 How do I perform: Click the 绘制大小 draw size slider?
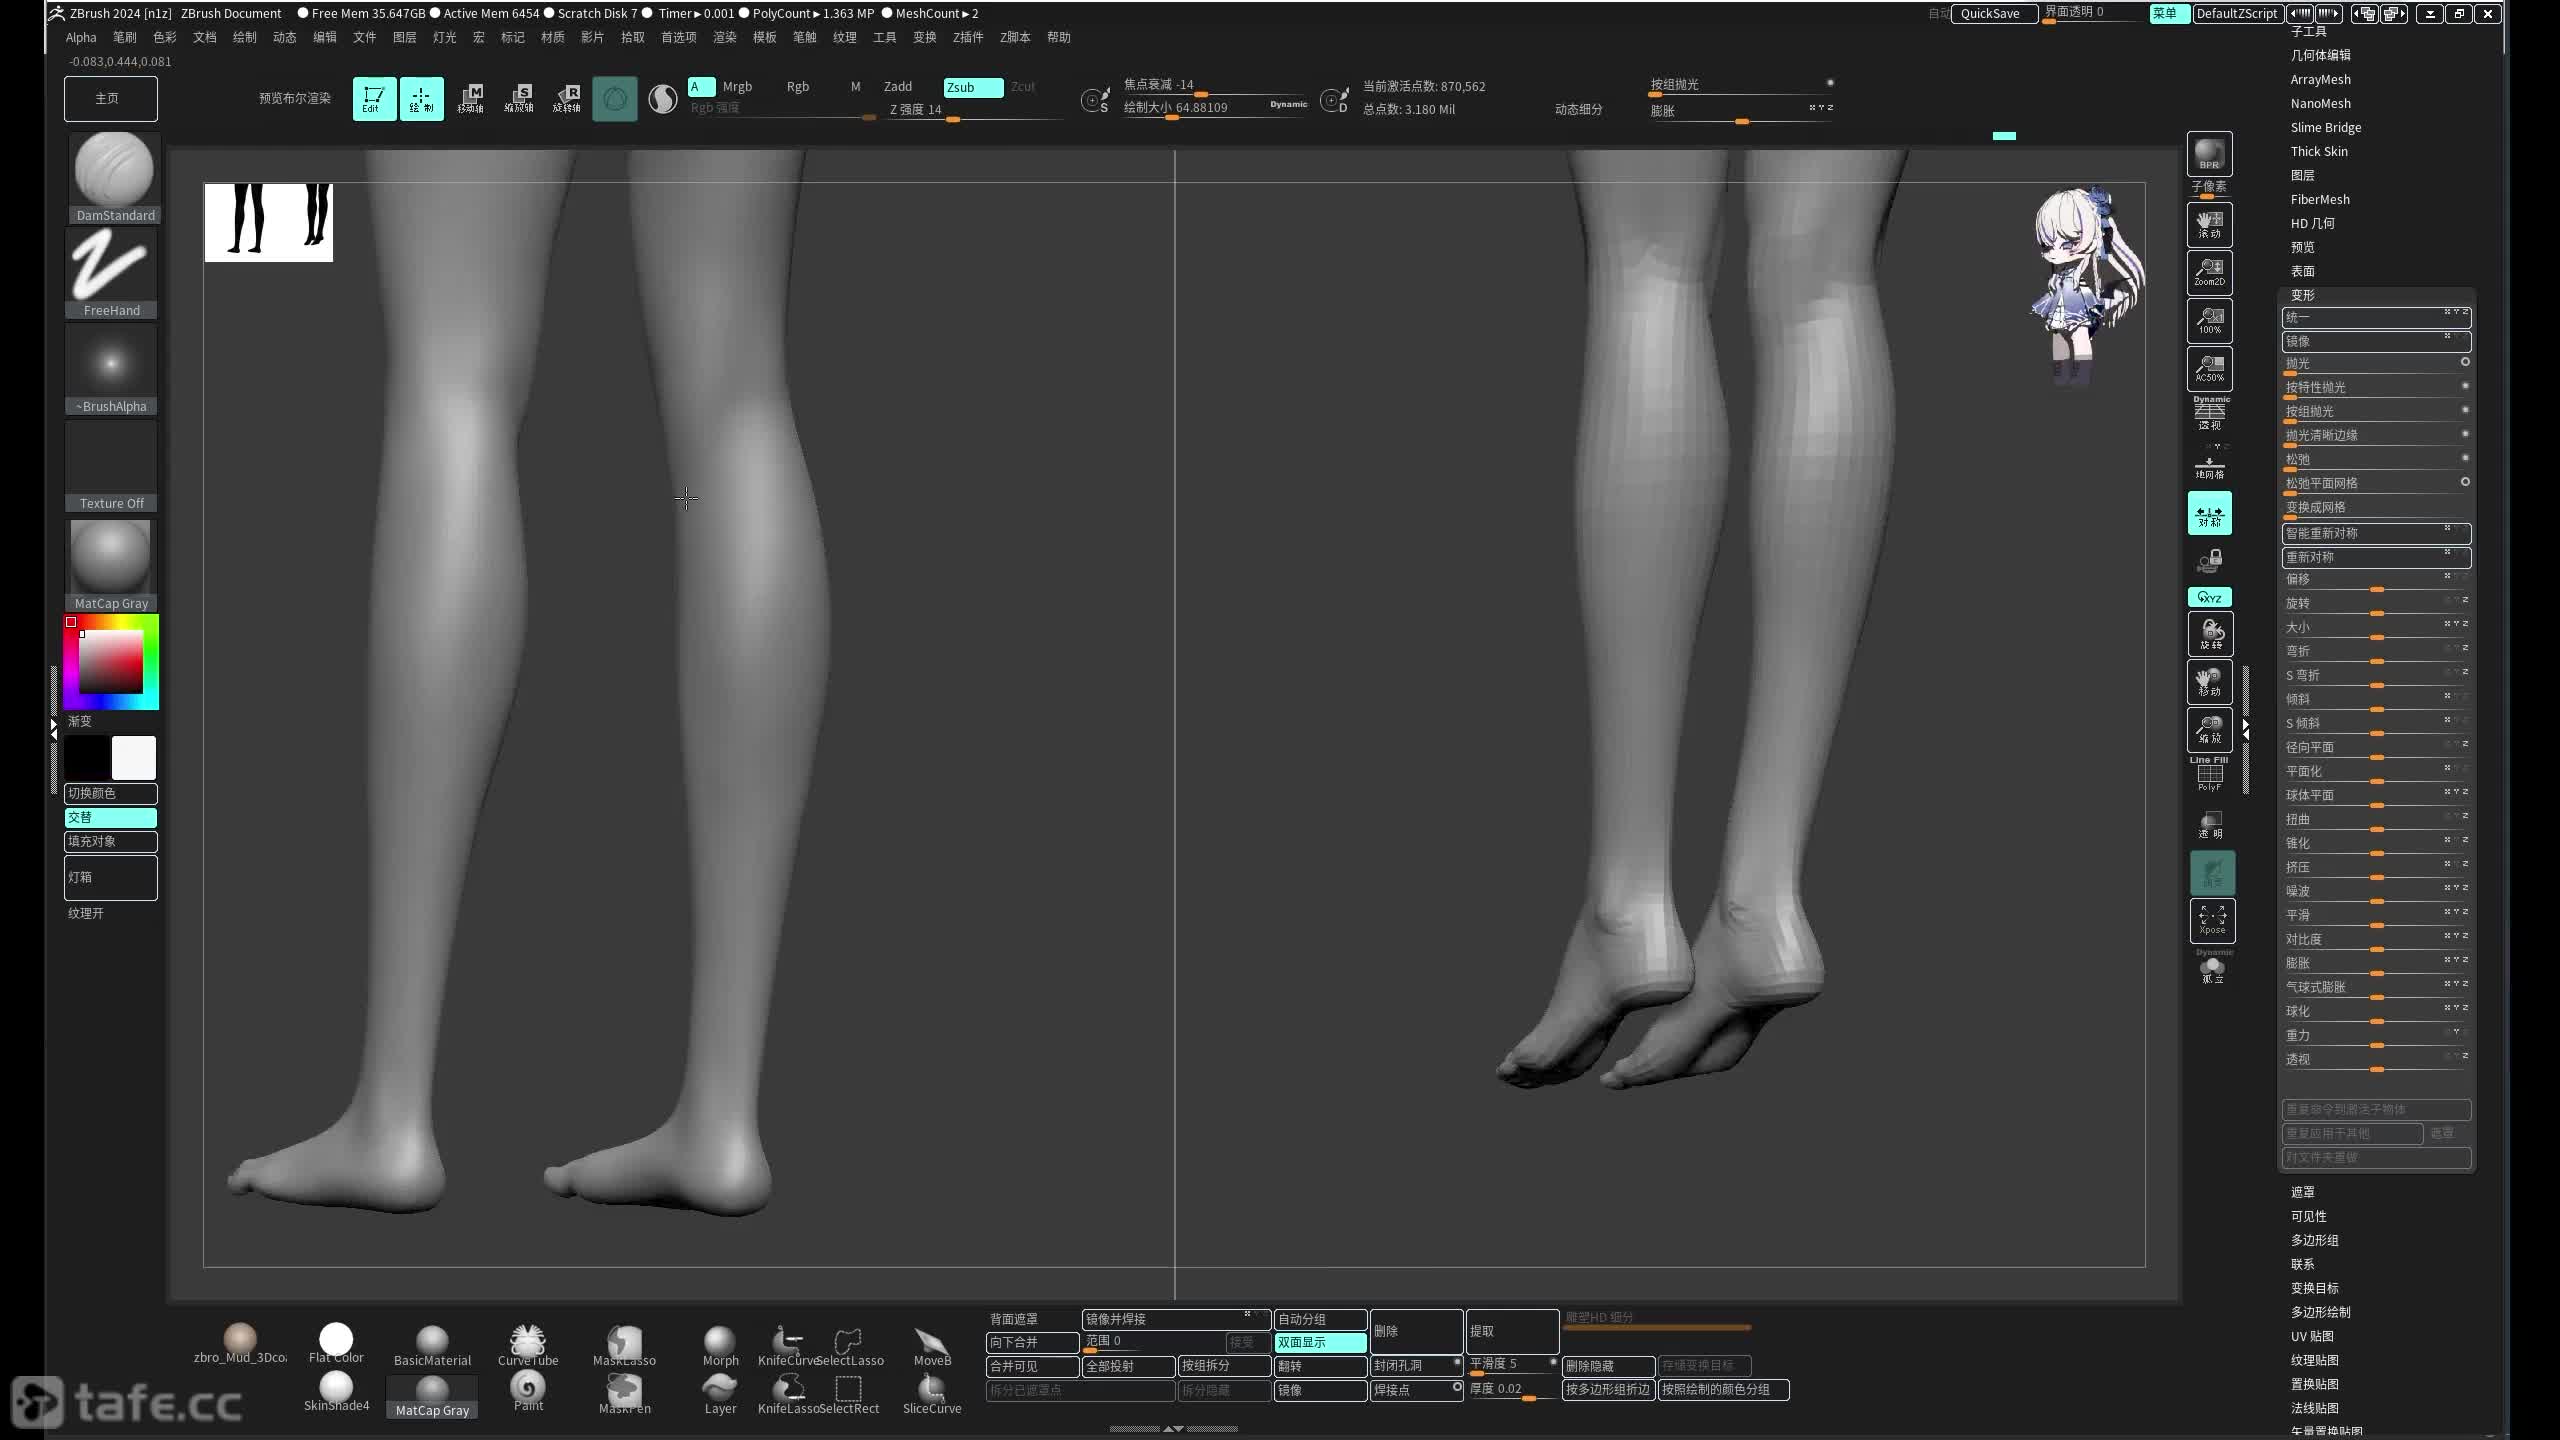[x=1215, y=108]
